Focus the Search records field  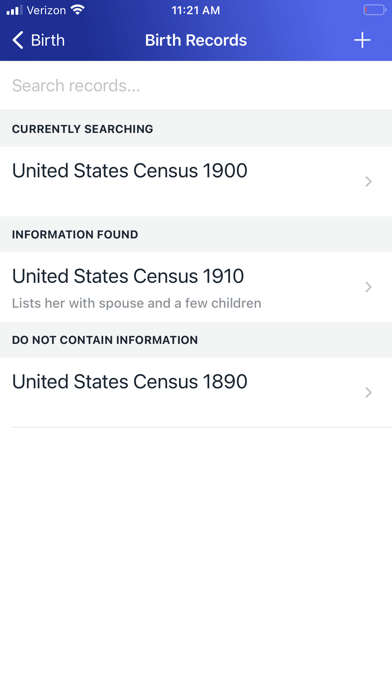[x=196, y=85]
